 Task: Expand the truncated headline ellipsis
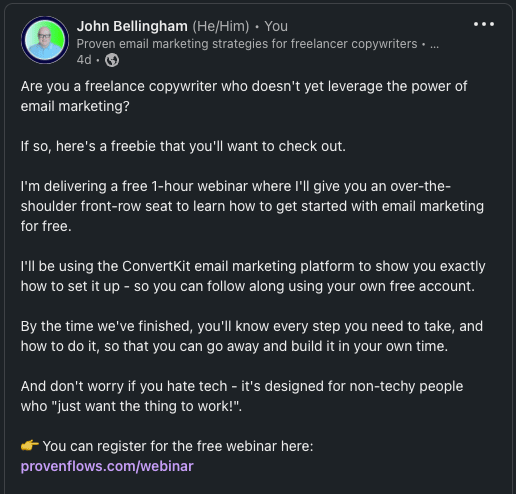[x=434, y=45]
